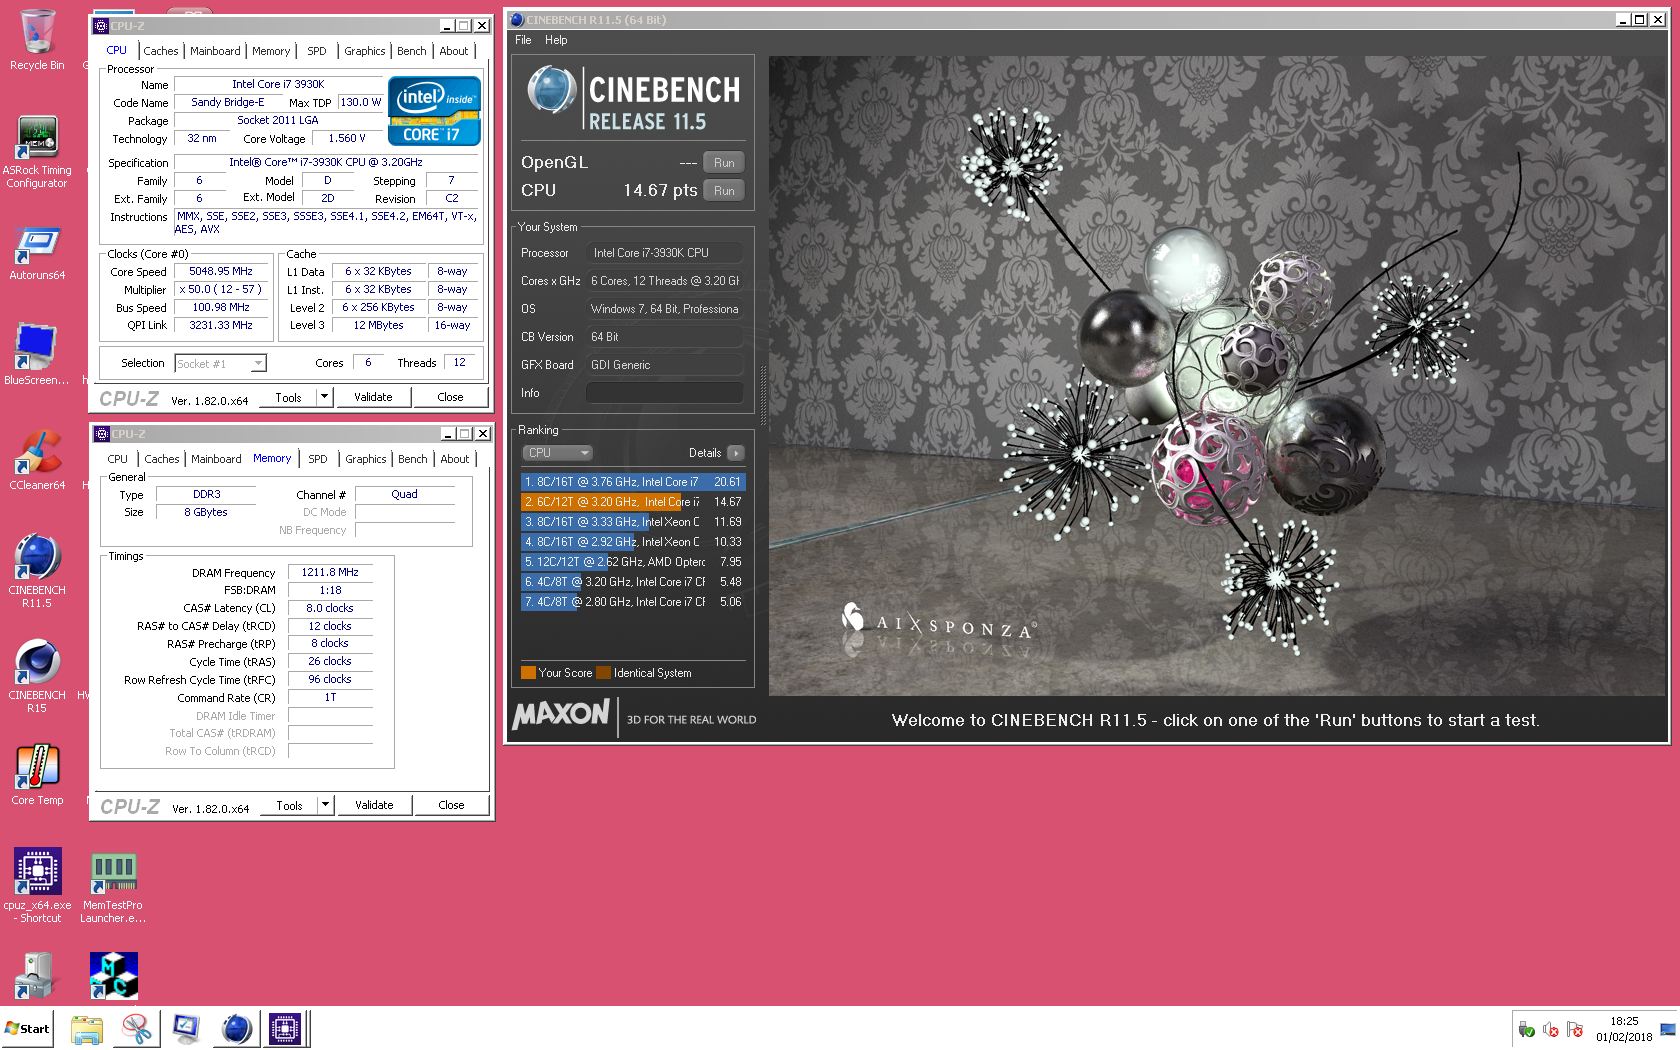Viewport: 1680px width, 1050px height.
Task: Select ranking row 2 scoring 14.67
Action: point(632,502)
